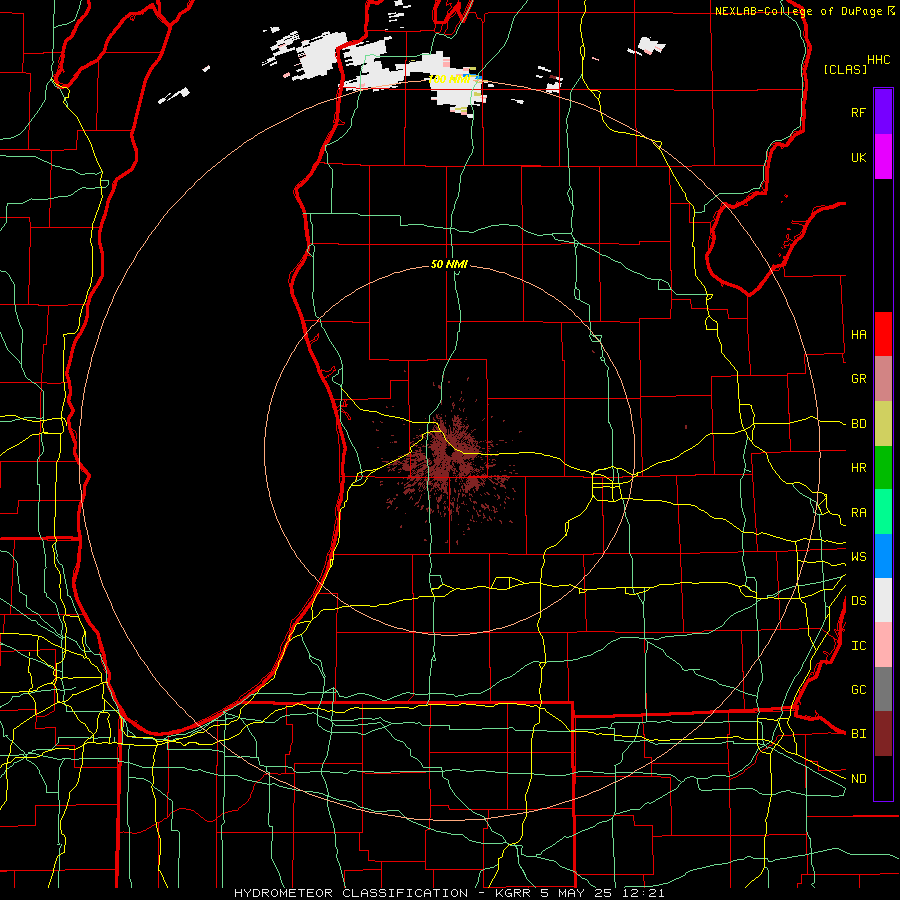Click the 50 NMI range ring label
Screen dimensions: 900x900
pyautogui.click(x=449, y=264)
